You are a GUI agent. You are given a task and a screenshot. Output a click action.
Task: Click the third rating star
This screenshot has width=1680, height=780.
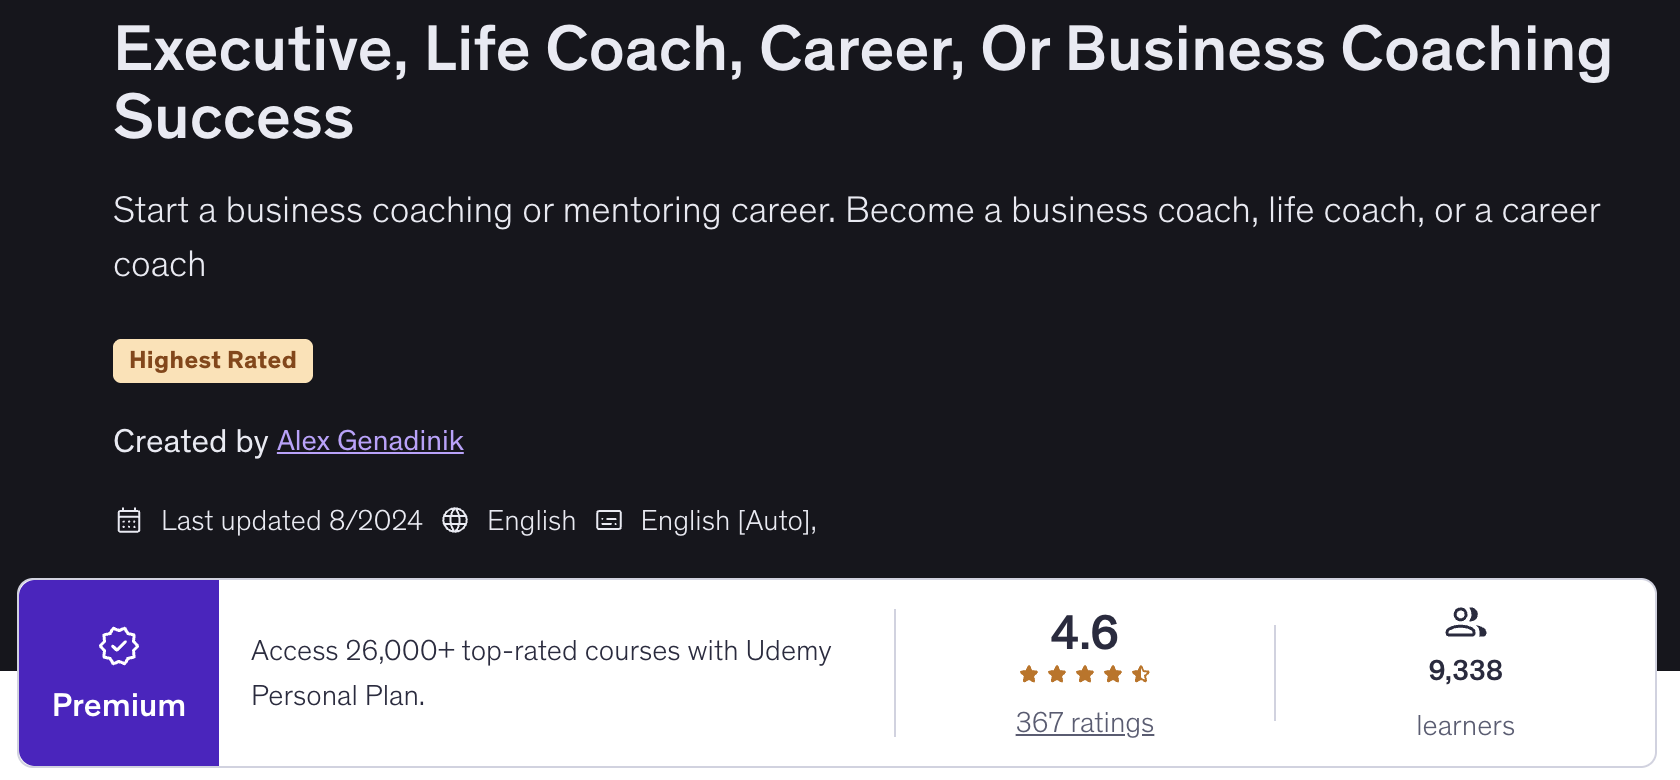1085,674
